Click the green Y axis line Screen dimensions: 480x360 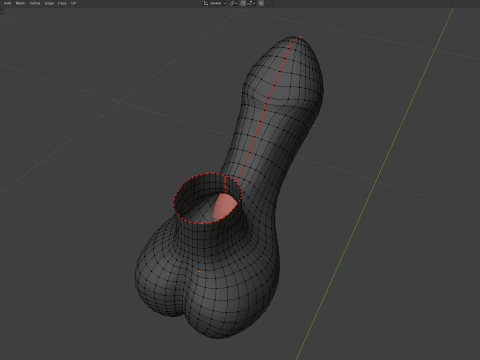pos(377,180)
